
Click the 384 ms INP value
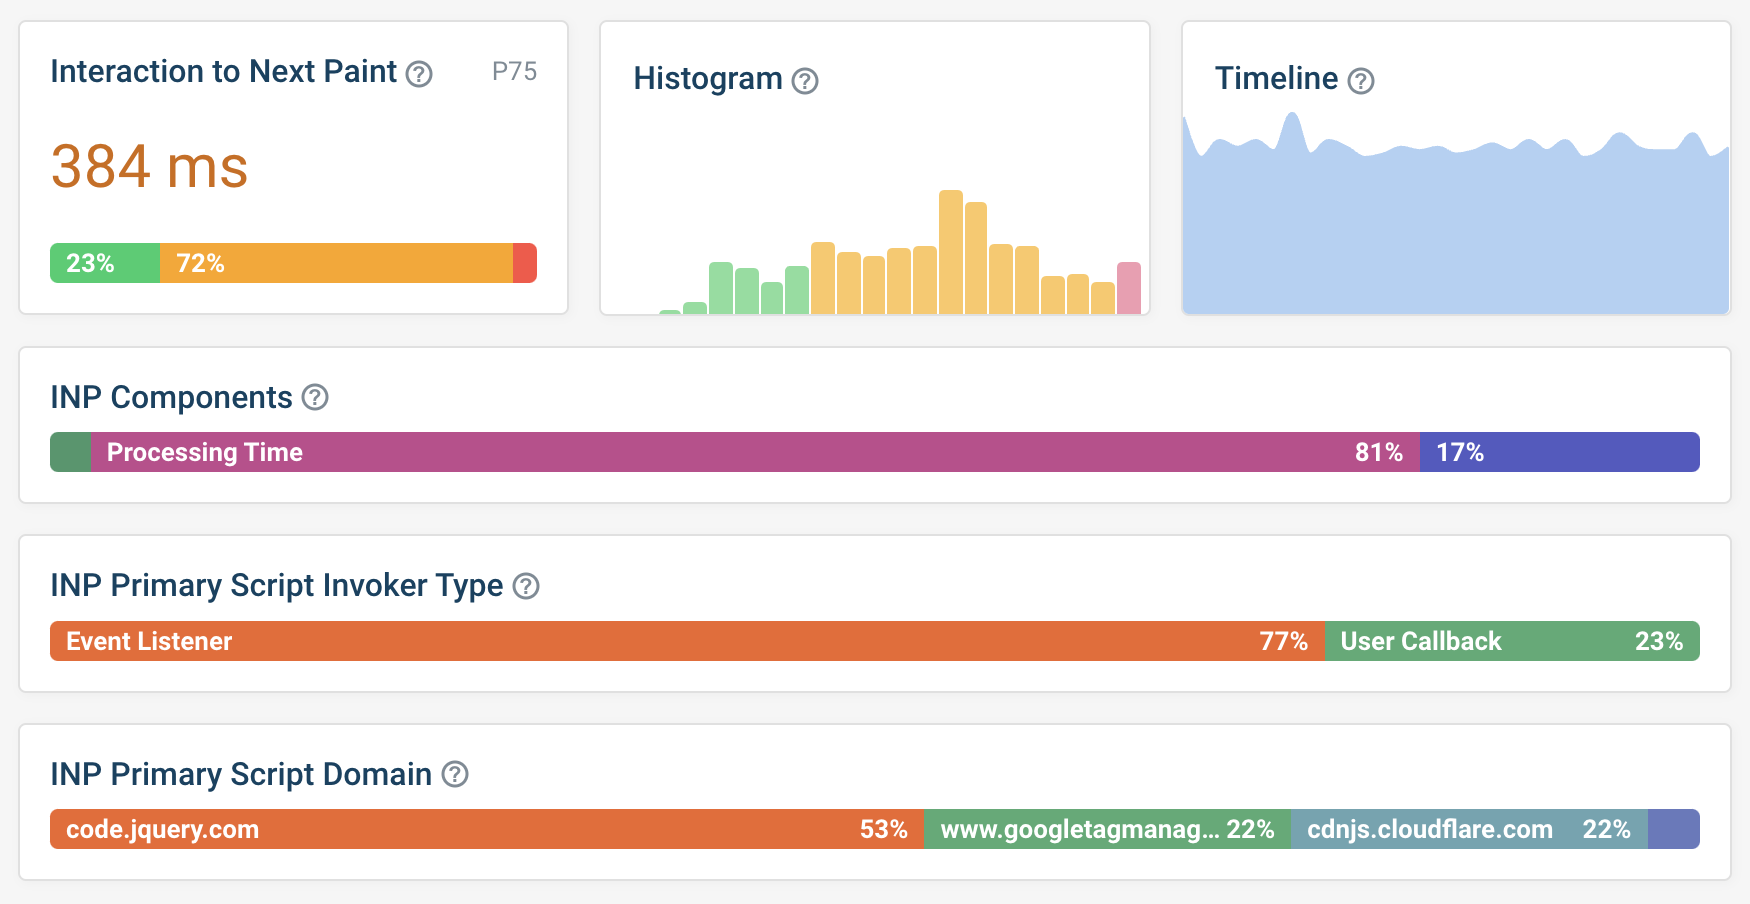click(149, 166)
